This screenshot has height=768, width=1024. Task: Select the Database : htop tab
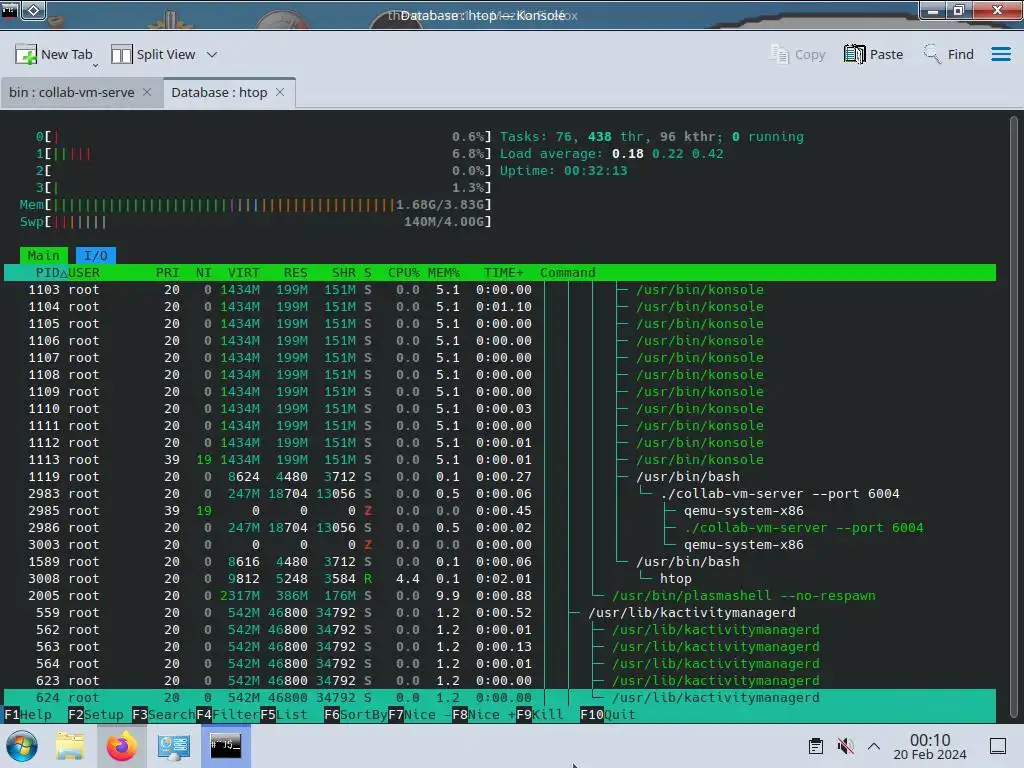219,92
